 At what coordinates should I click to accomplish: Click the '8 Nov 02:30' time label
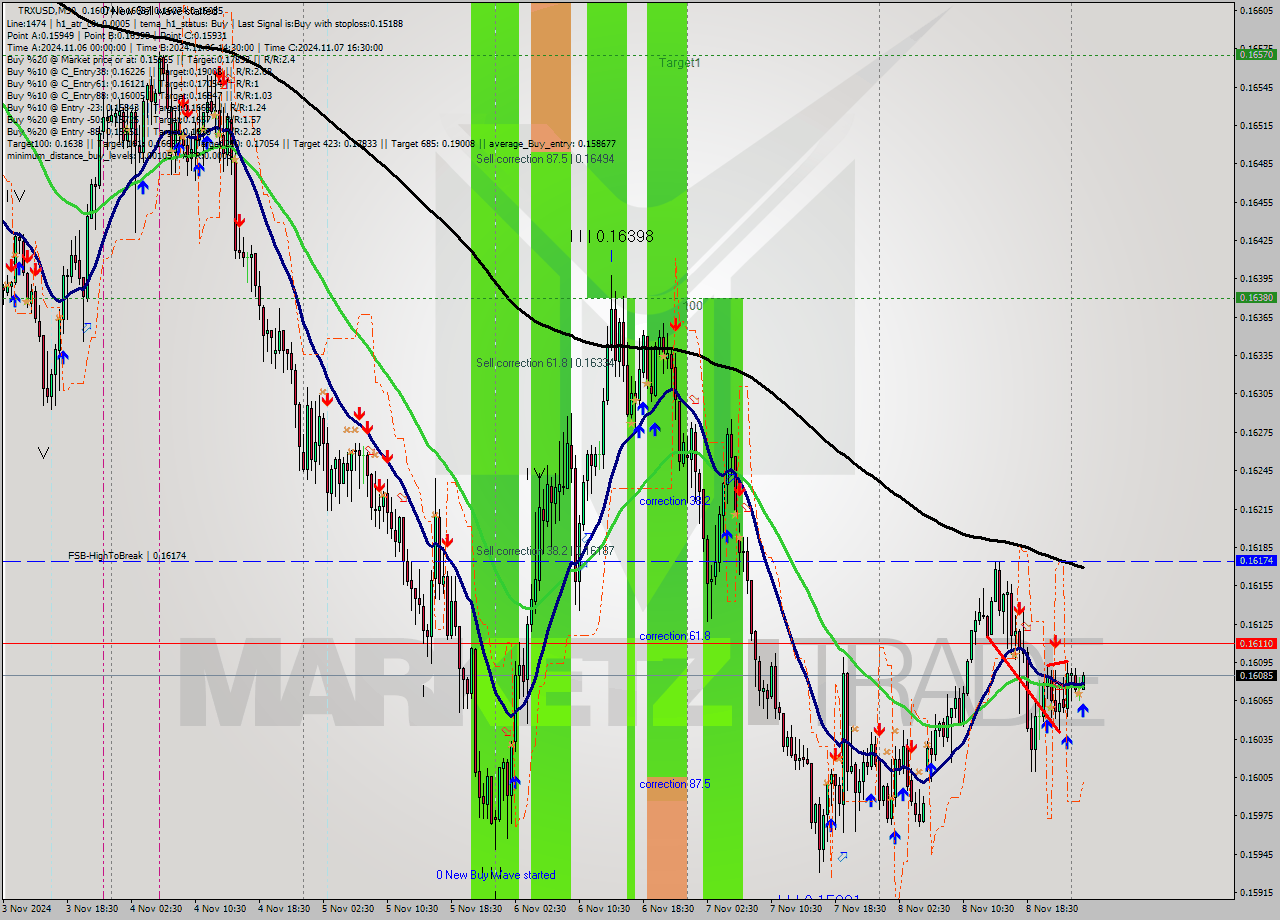click(924, 909)
